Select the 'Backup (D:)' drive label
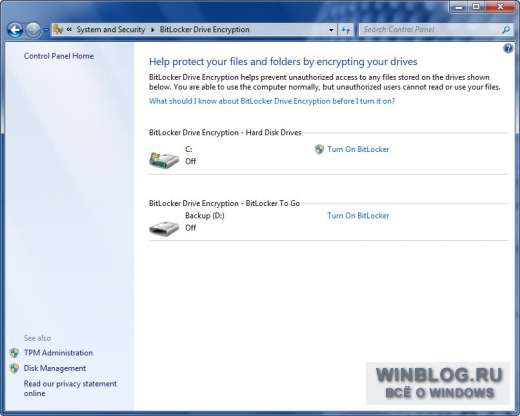The height and width of the screenshot is (416, 520). (205, 216)
